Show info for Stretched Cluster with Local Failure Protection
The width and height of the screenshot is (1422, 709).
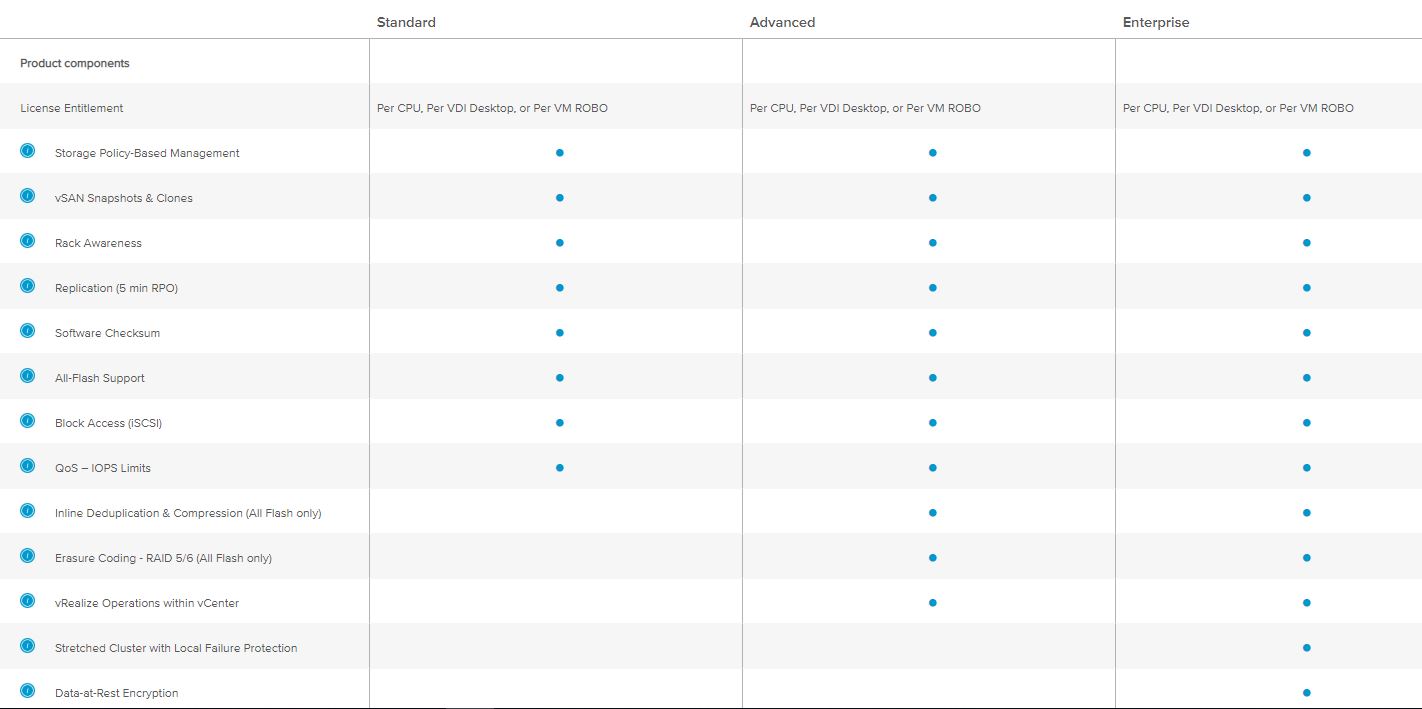click(27, 645)
